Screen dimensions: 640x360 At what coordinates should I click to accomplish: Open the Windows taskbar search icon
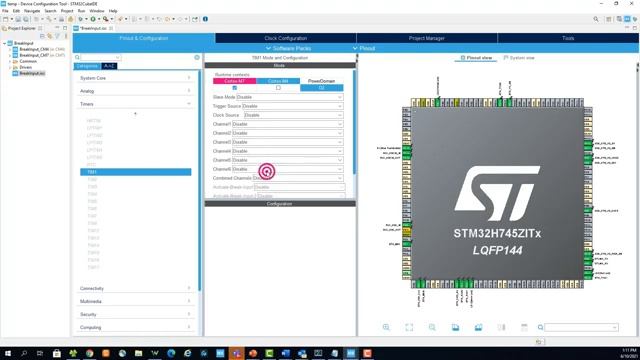(24, 353)
